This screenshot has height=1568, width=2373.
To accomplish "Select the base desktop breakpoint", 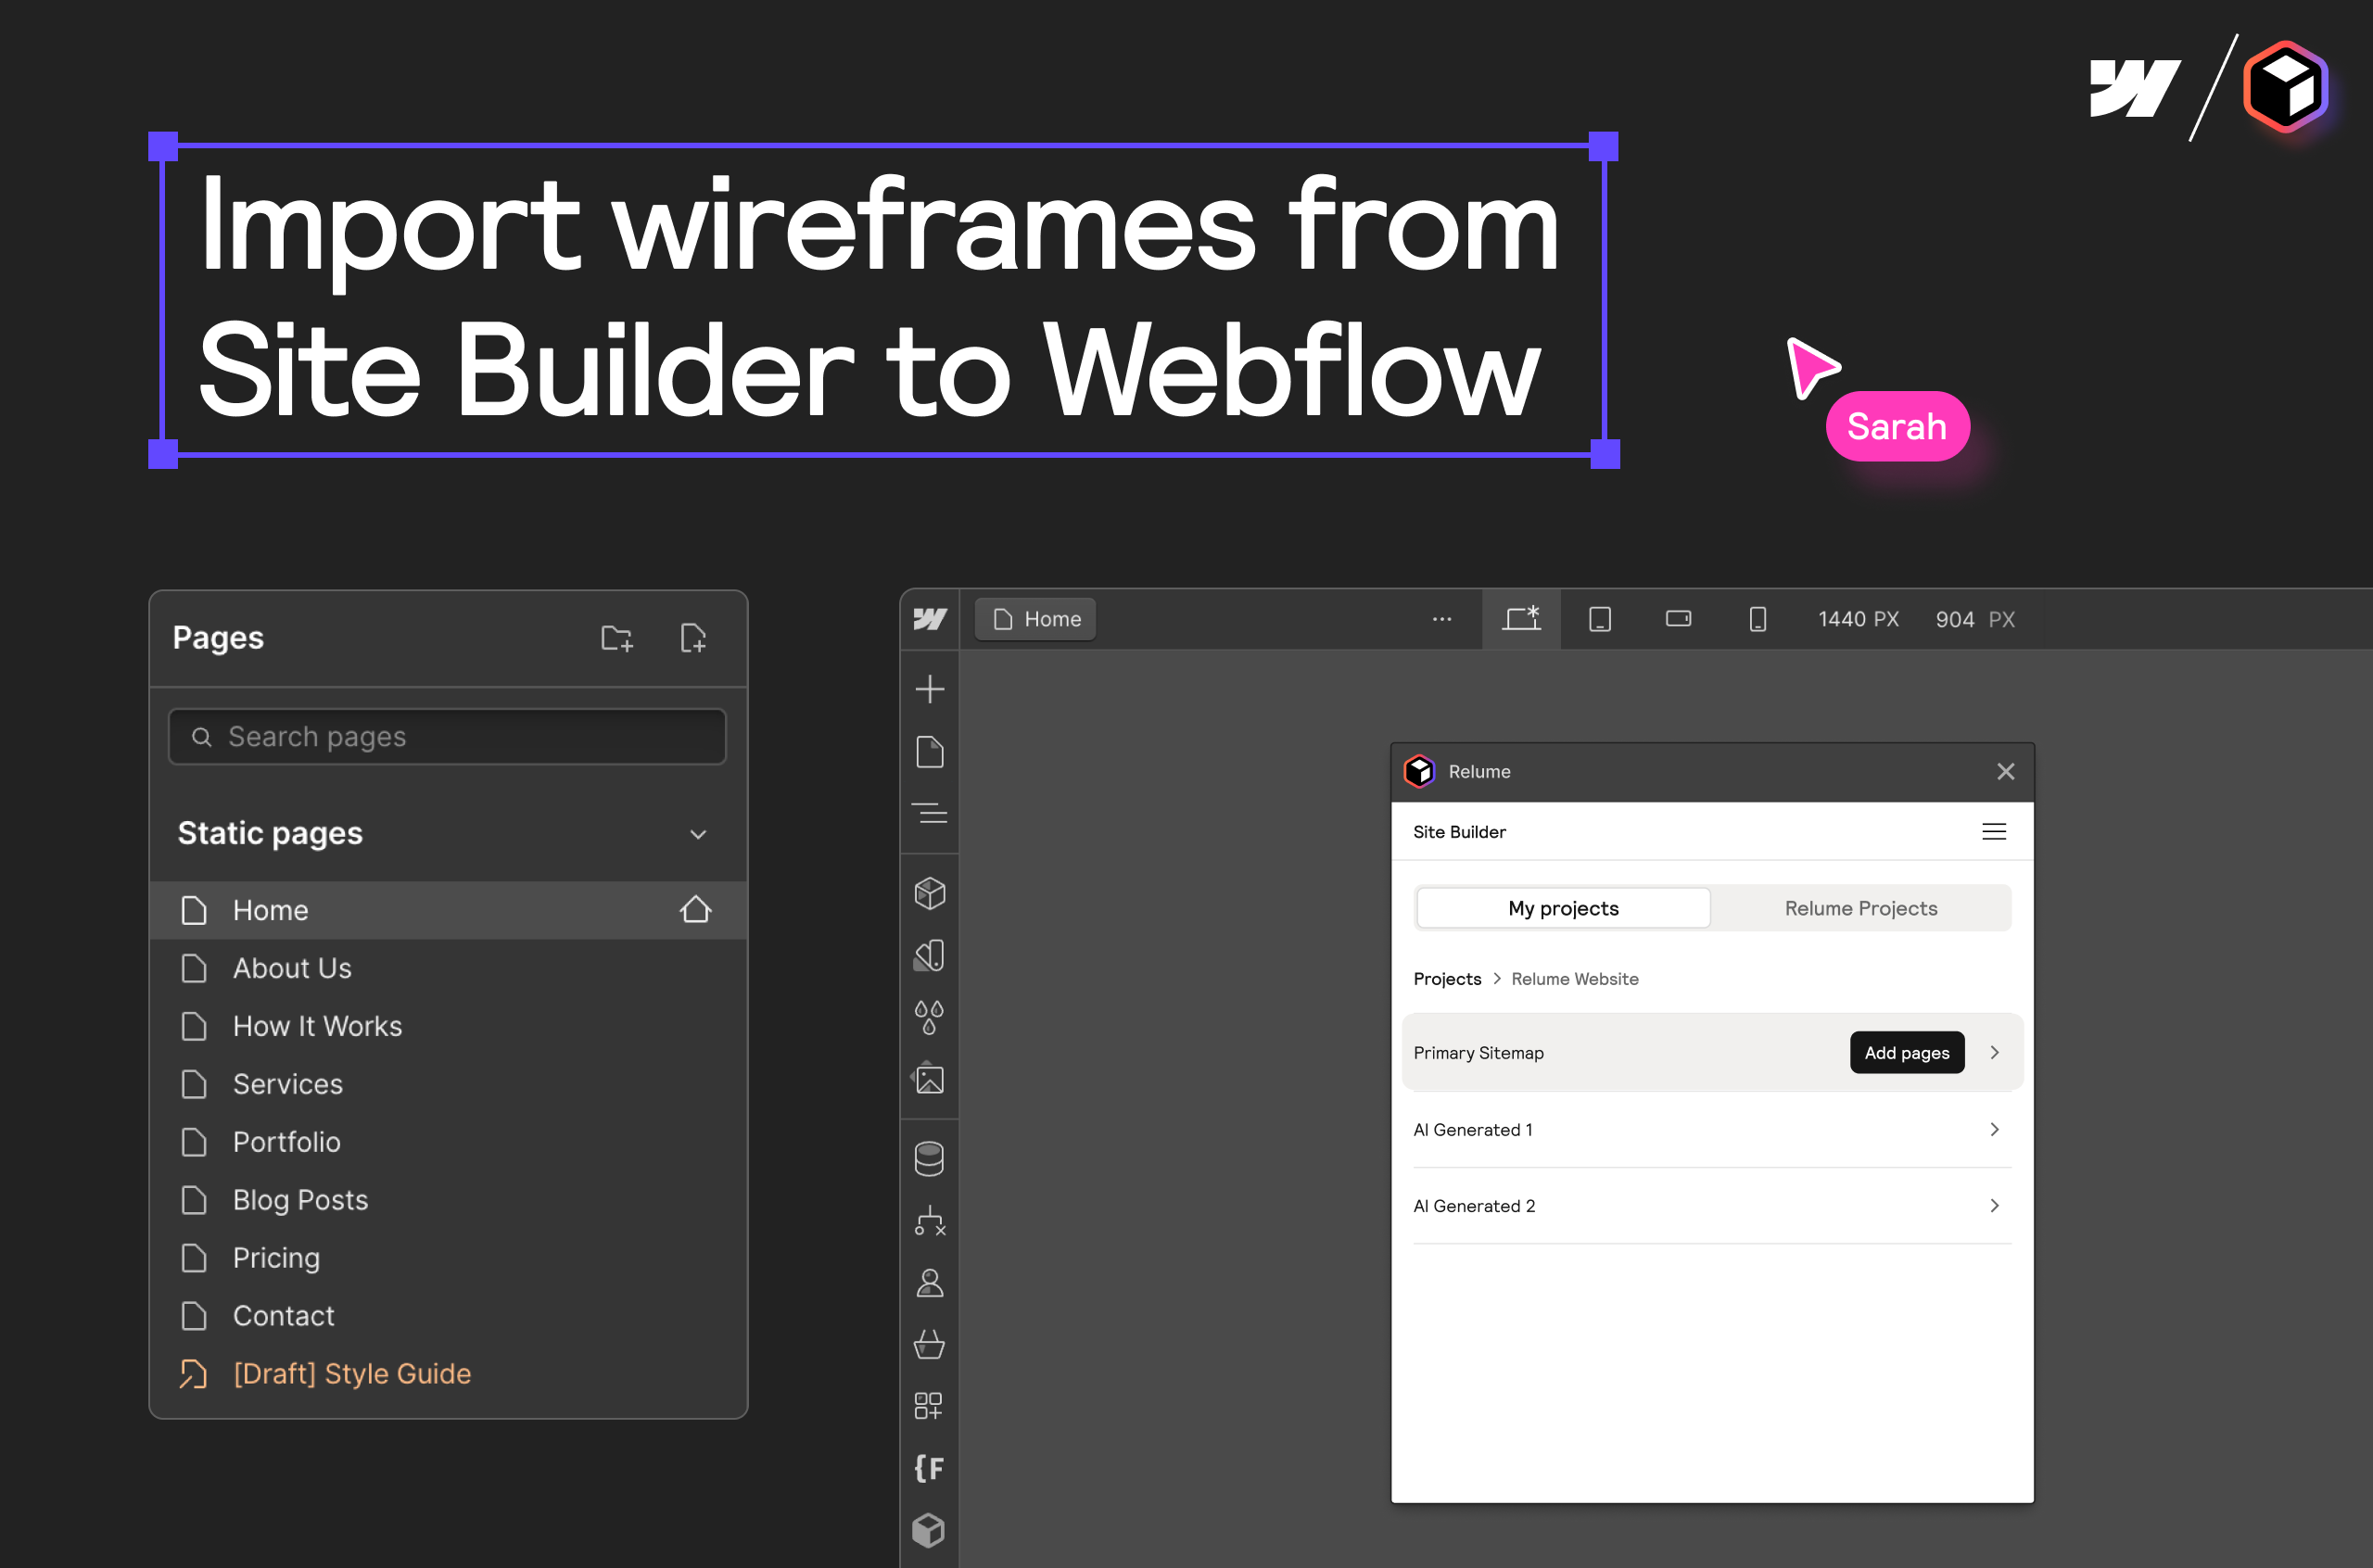I will click(1521, 619).
